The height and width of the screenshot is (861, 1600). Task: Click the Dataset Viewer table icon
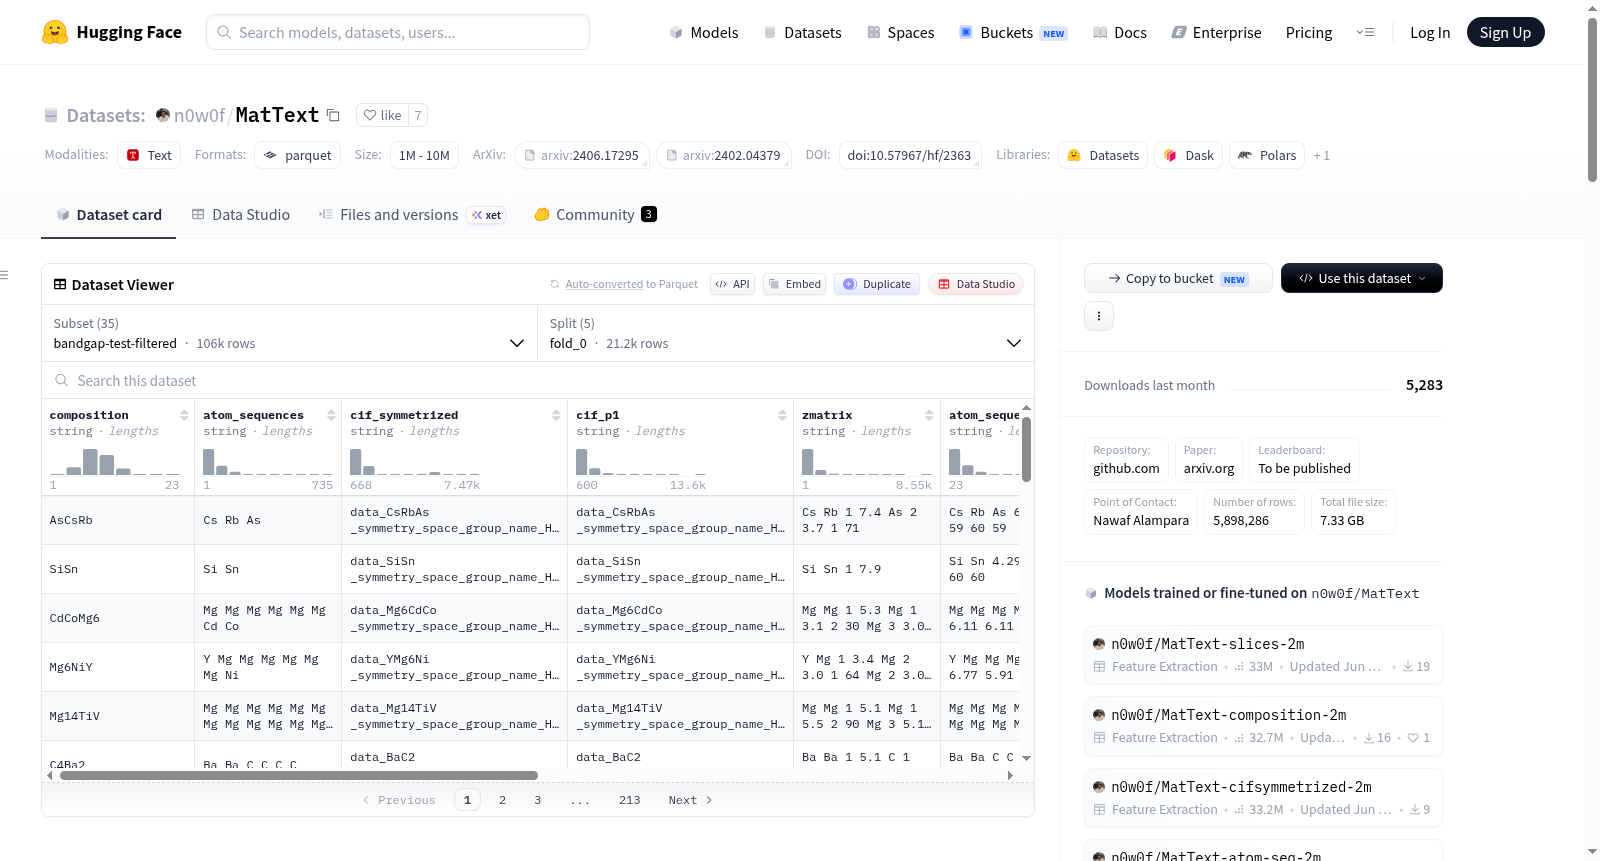(x=60, y=284)
